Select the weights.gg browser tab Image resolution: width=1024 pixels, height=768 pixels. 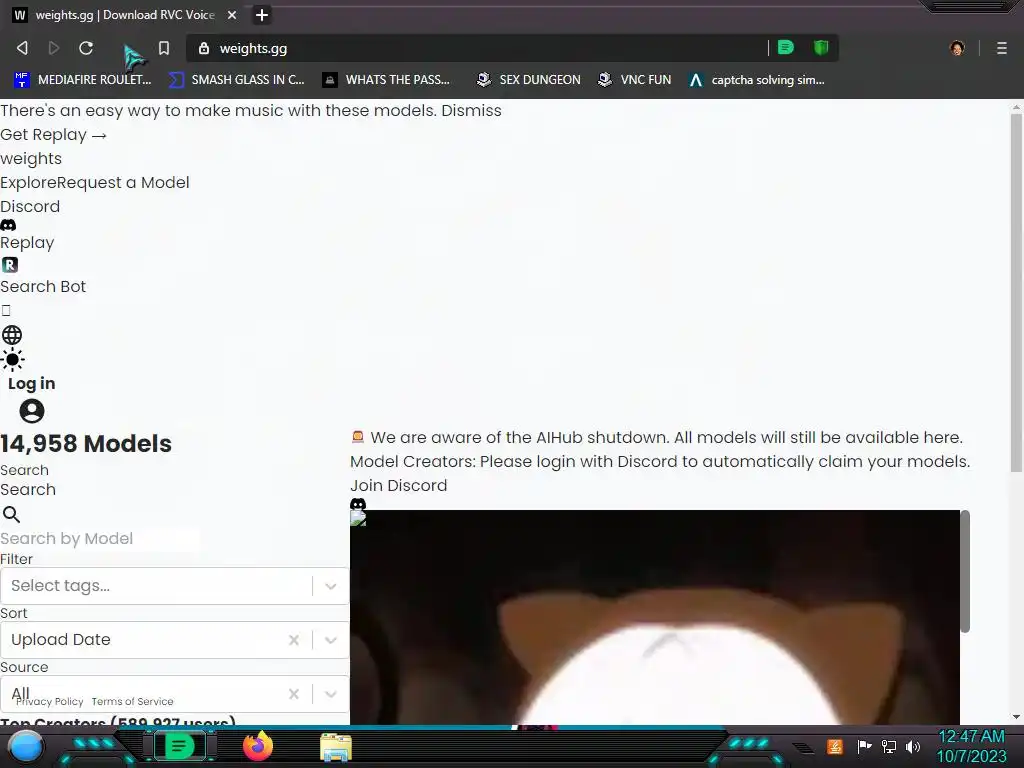click(124, 15)
